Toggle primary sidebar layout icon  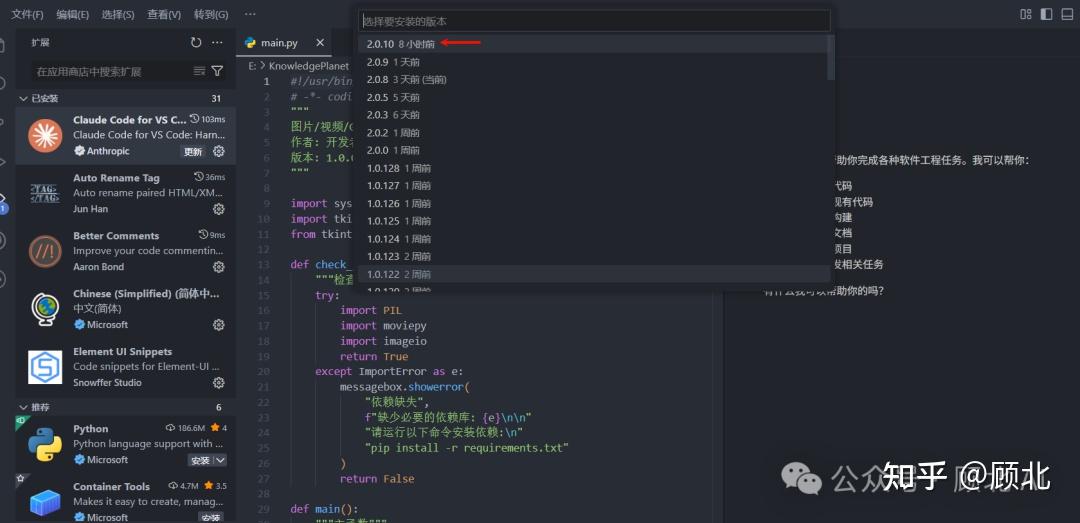tap(1046, 14)
